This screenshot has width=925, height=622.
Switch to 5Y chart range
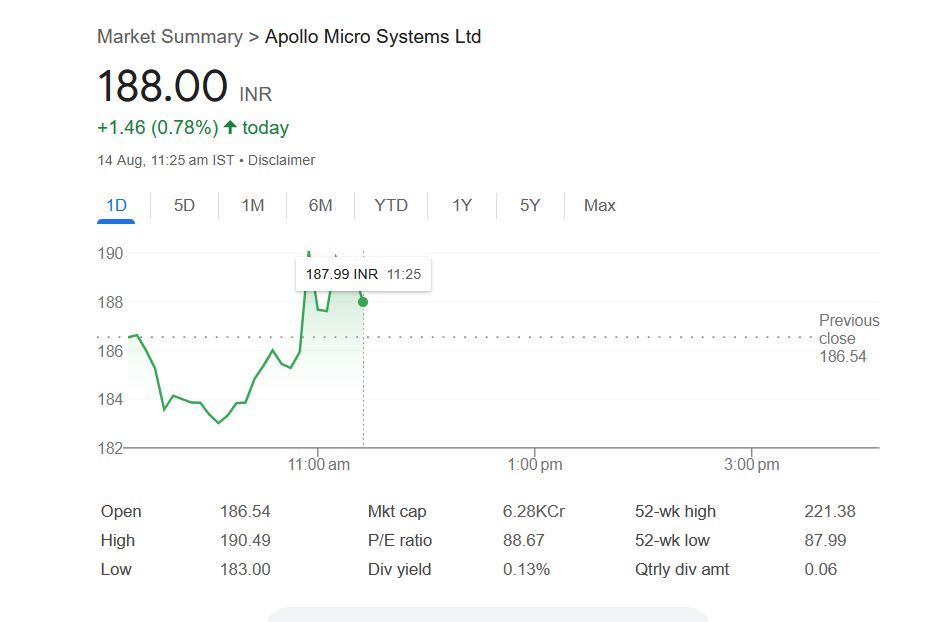click(x=529, y=205)
